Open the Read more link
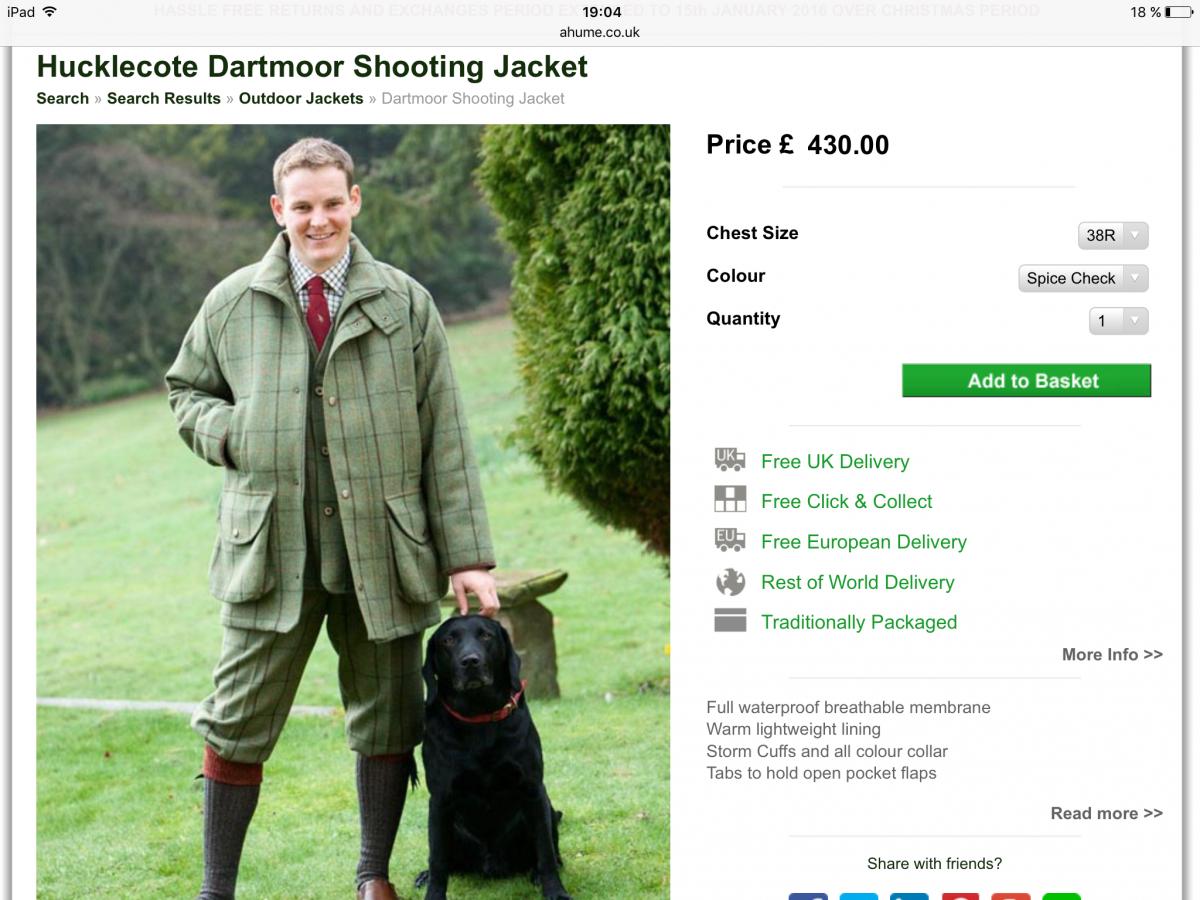The width and height of the screenshot is (1200, 900). 1106,813
